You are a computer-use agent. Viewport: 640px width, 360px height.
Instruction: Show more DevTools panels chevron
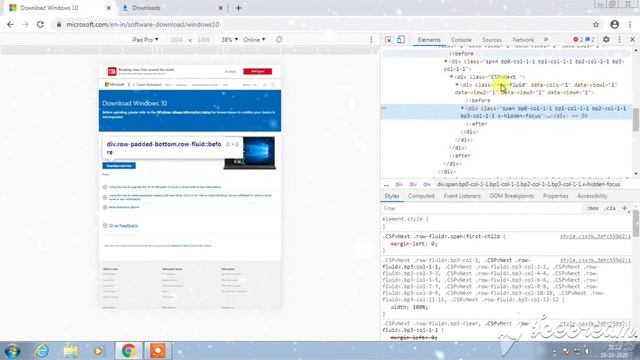(546, 40)
